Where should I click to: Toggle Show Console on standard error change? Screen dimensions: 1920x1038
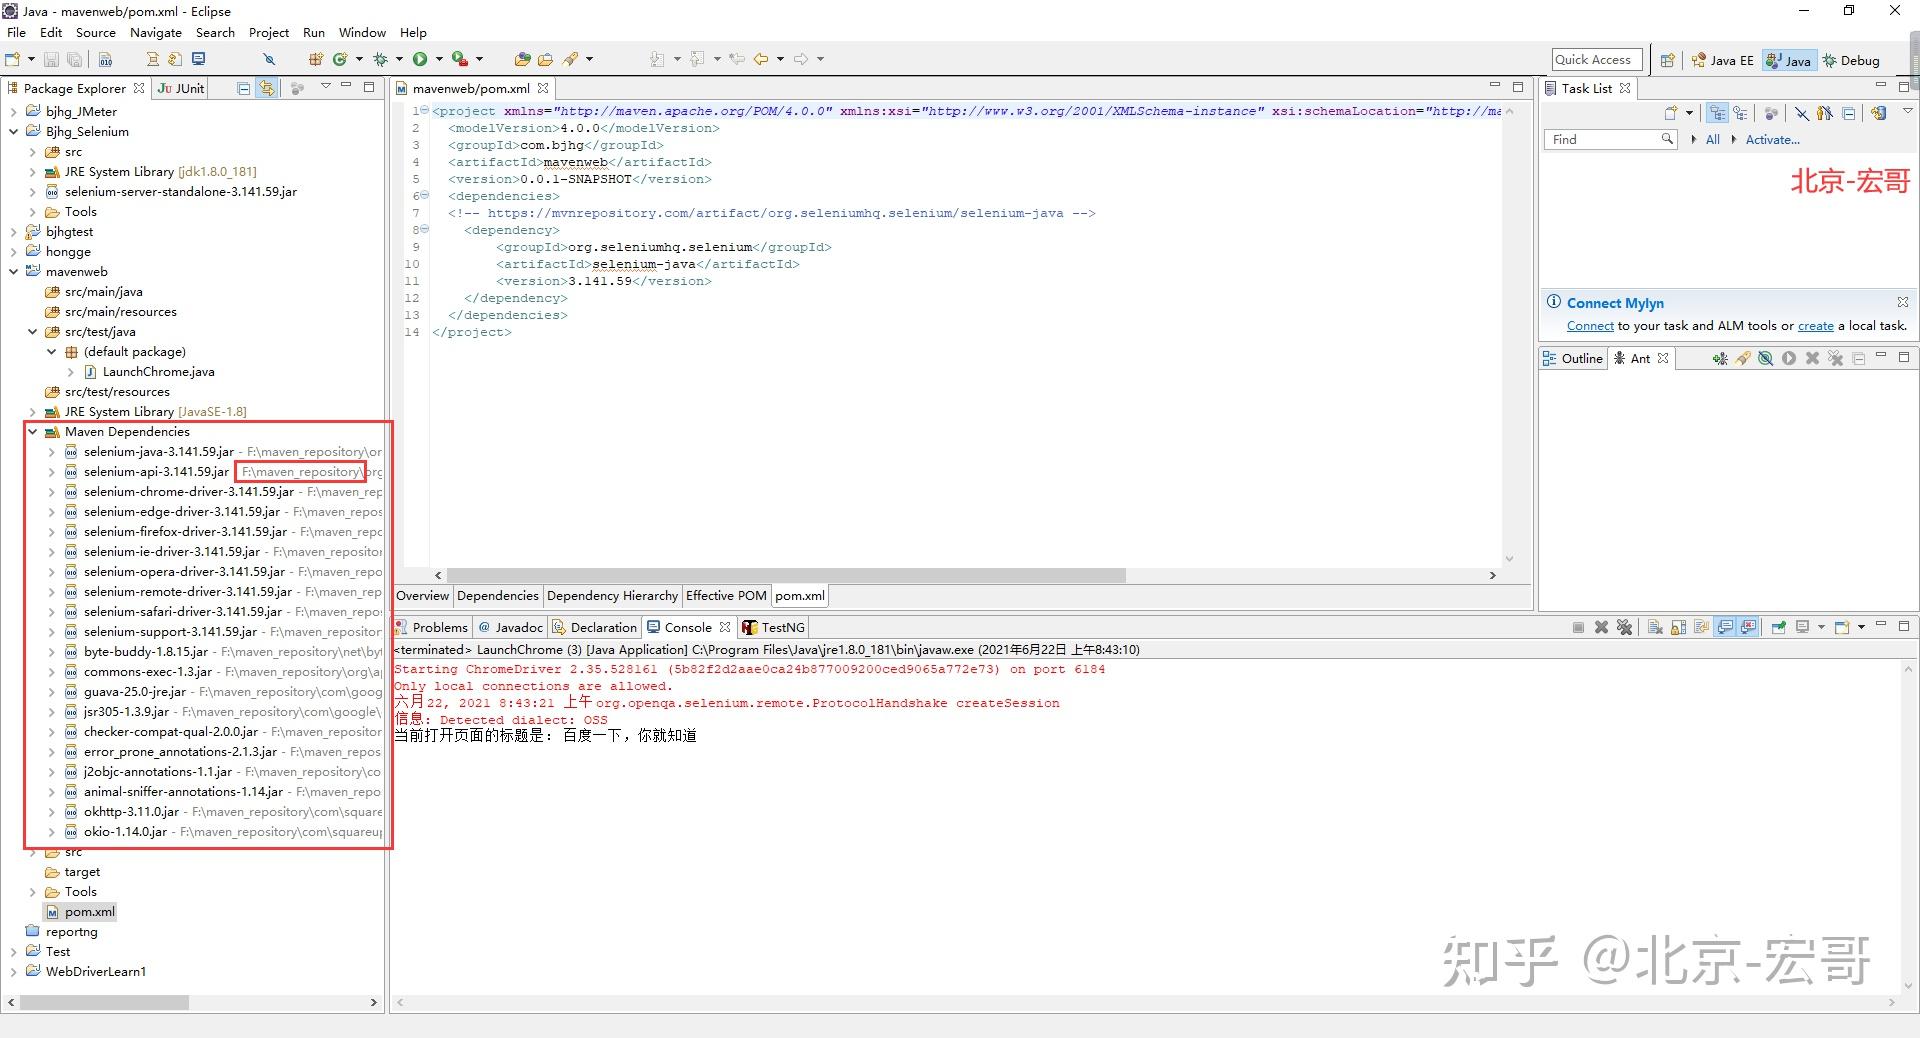[x=1748, y=627]
